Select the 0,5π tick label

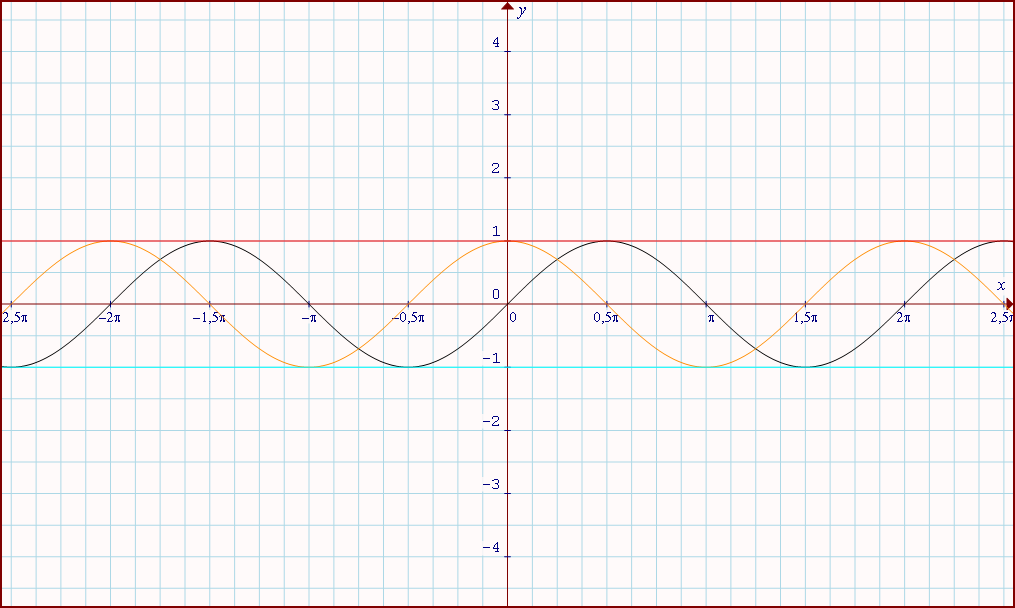[x=606, y=317]
